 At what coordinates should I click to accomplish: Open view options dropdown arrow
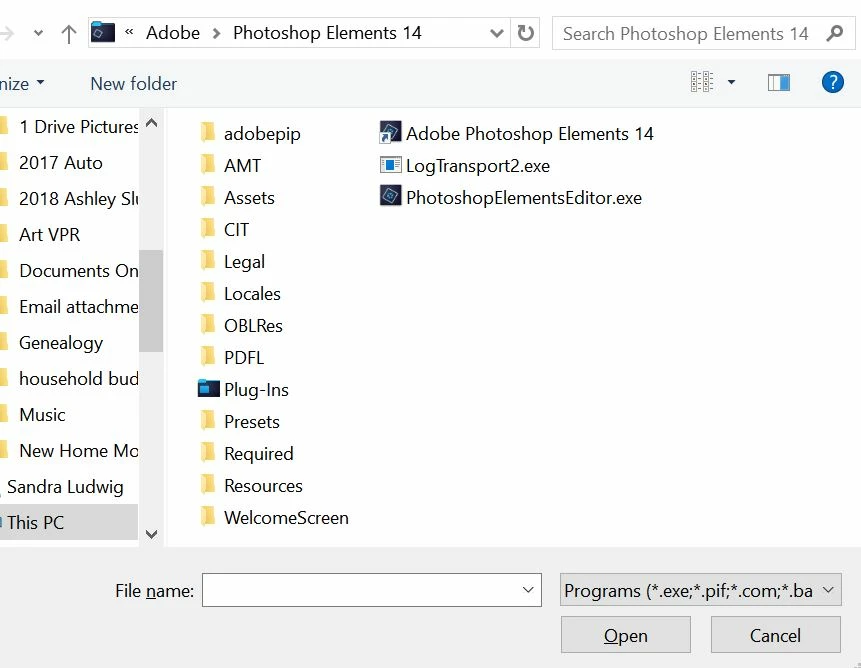731,82
